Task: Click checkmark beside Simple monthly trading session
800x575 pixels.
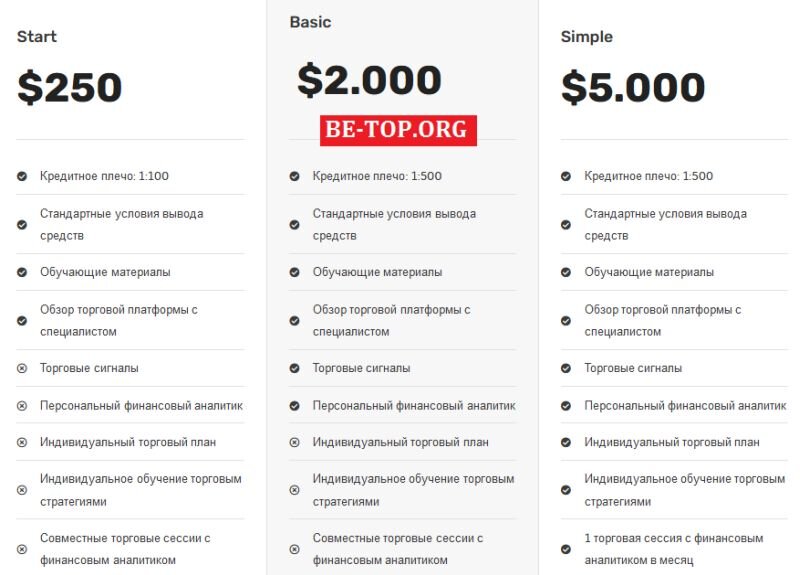Action: (566, 549)
